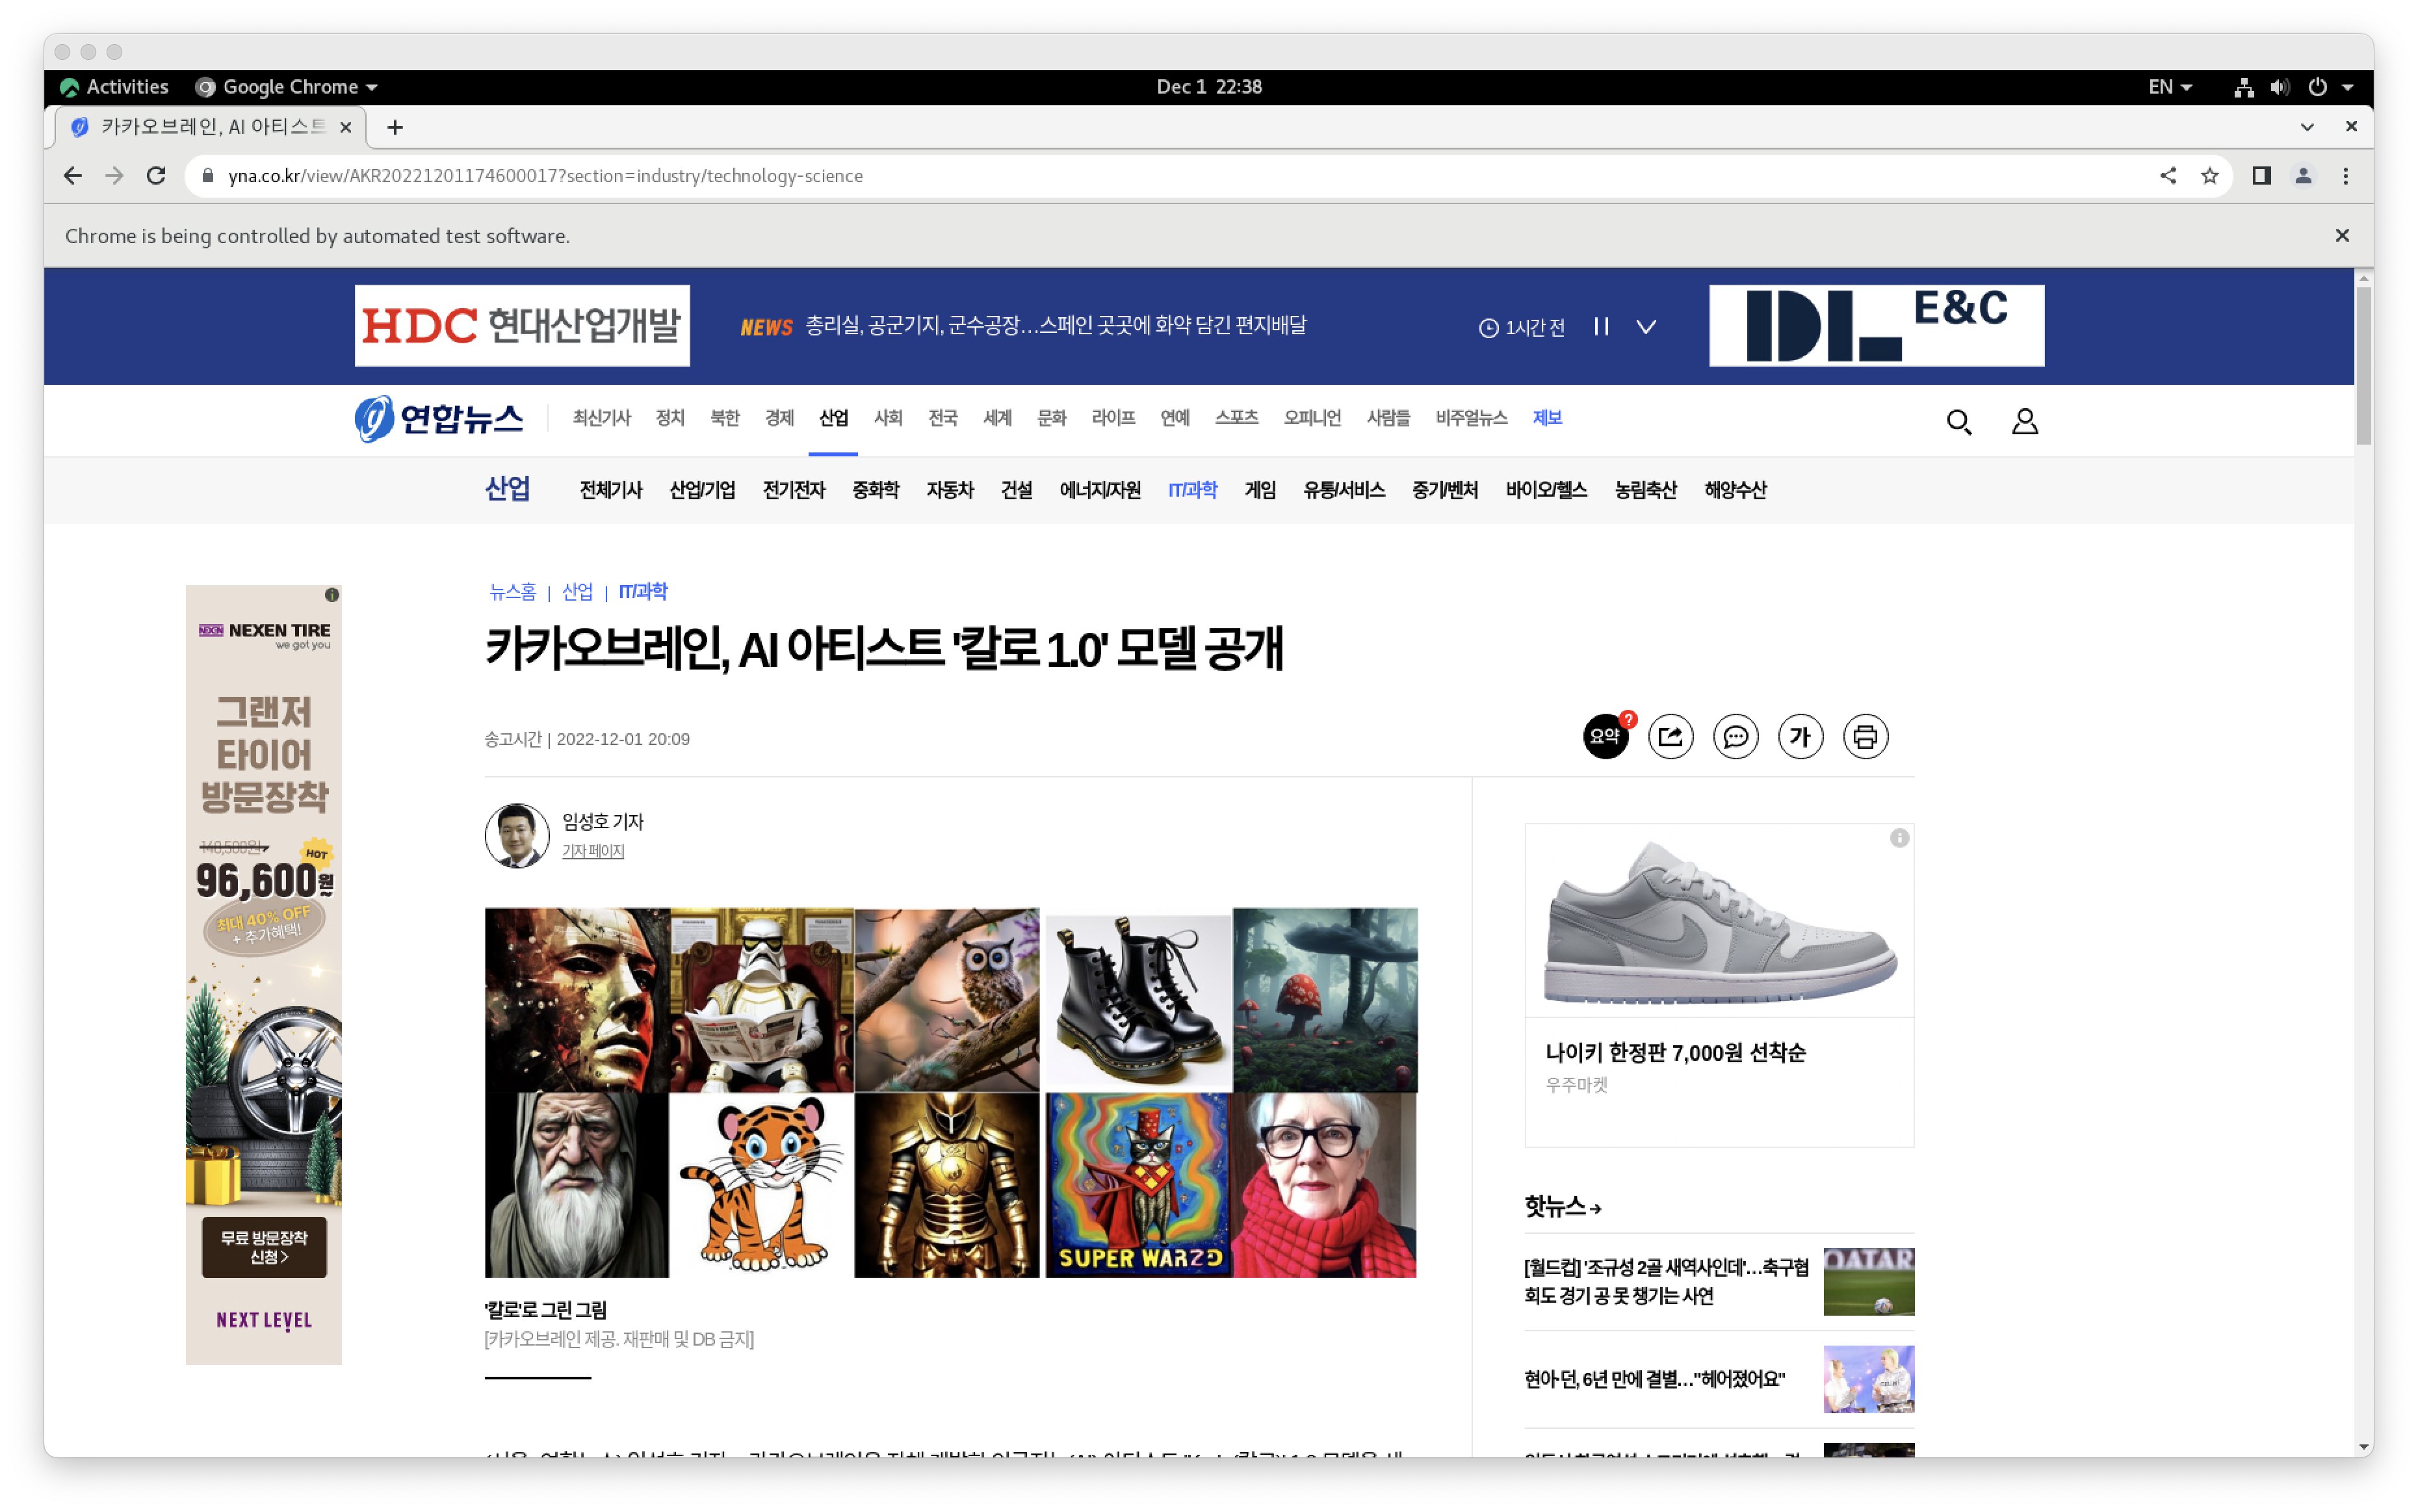This screenshot has height=1512, width=2418.
Task: Print the article via printer icon
Action: [1865, 737]
